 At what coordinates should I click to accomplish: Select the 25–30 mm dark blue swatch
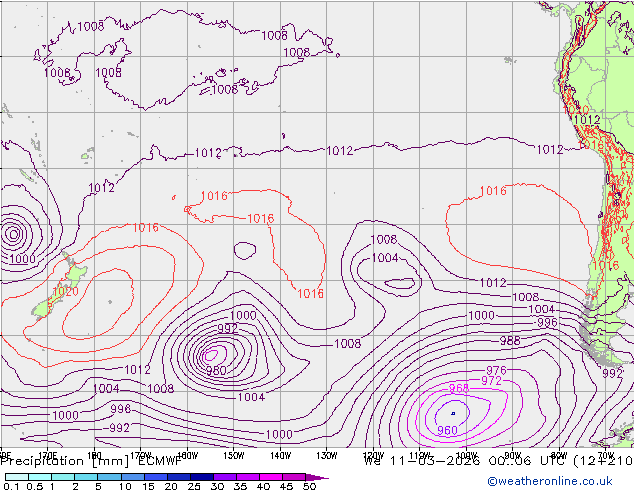pyautogui.click(x=201, y=477)
